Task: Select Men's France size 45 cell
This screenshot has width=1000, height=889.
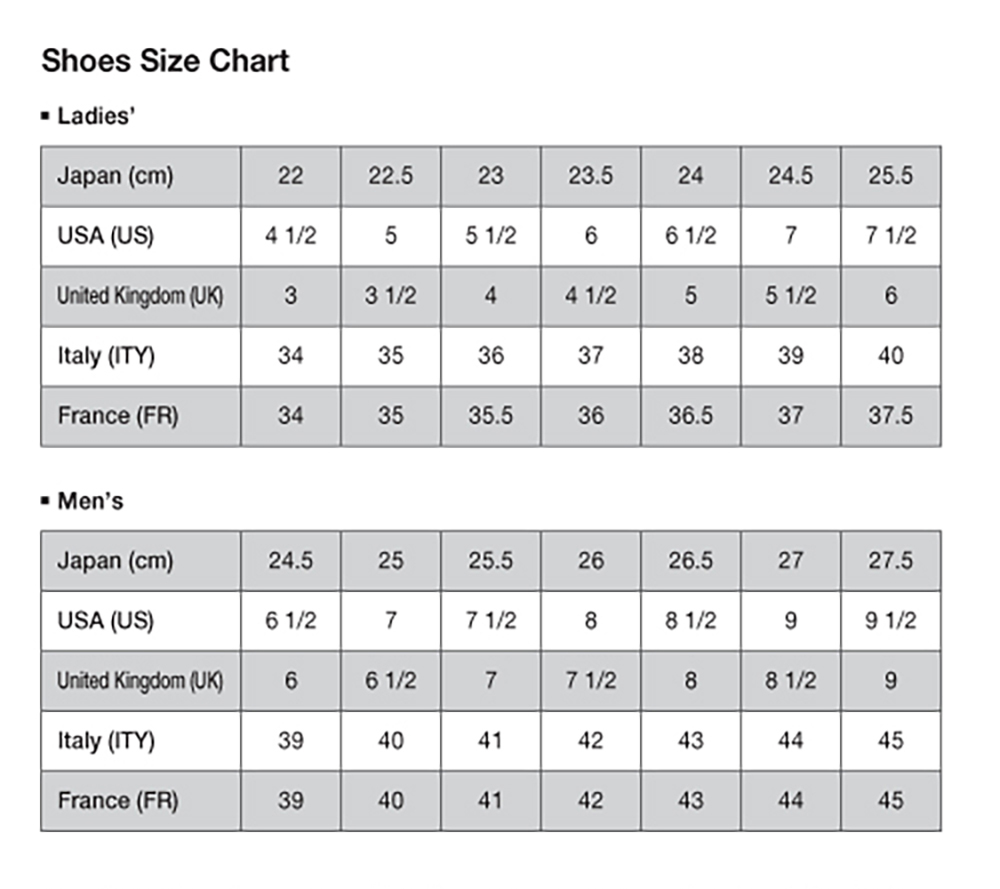Action: click(890, 801)
